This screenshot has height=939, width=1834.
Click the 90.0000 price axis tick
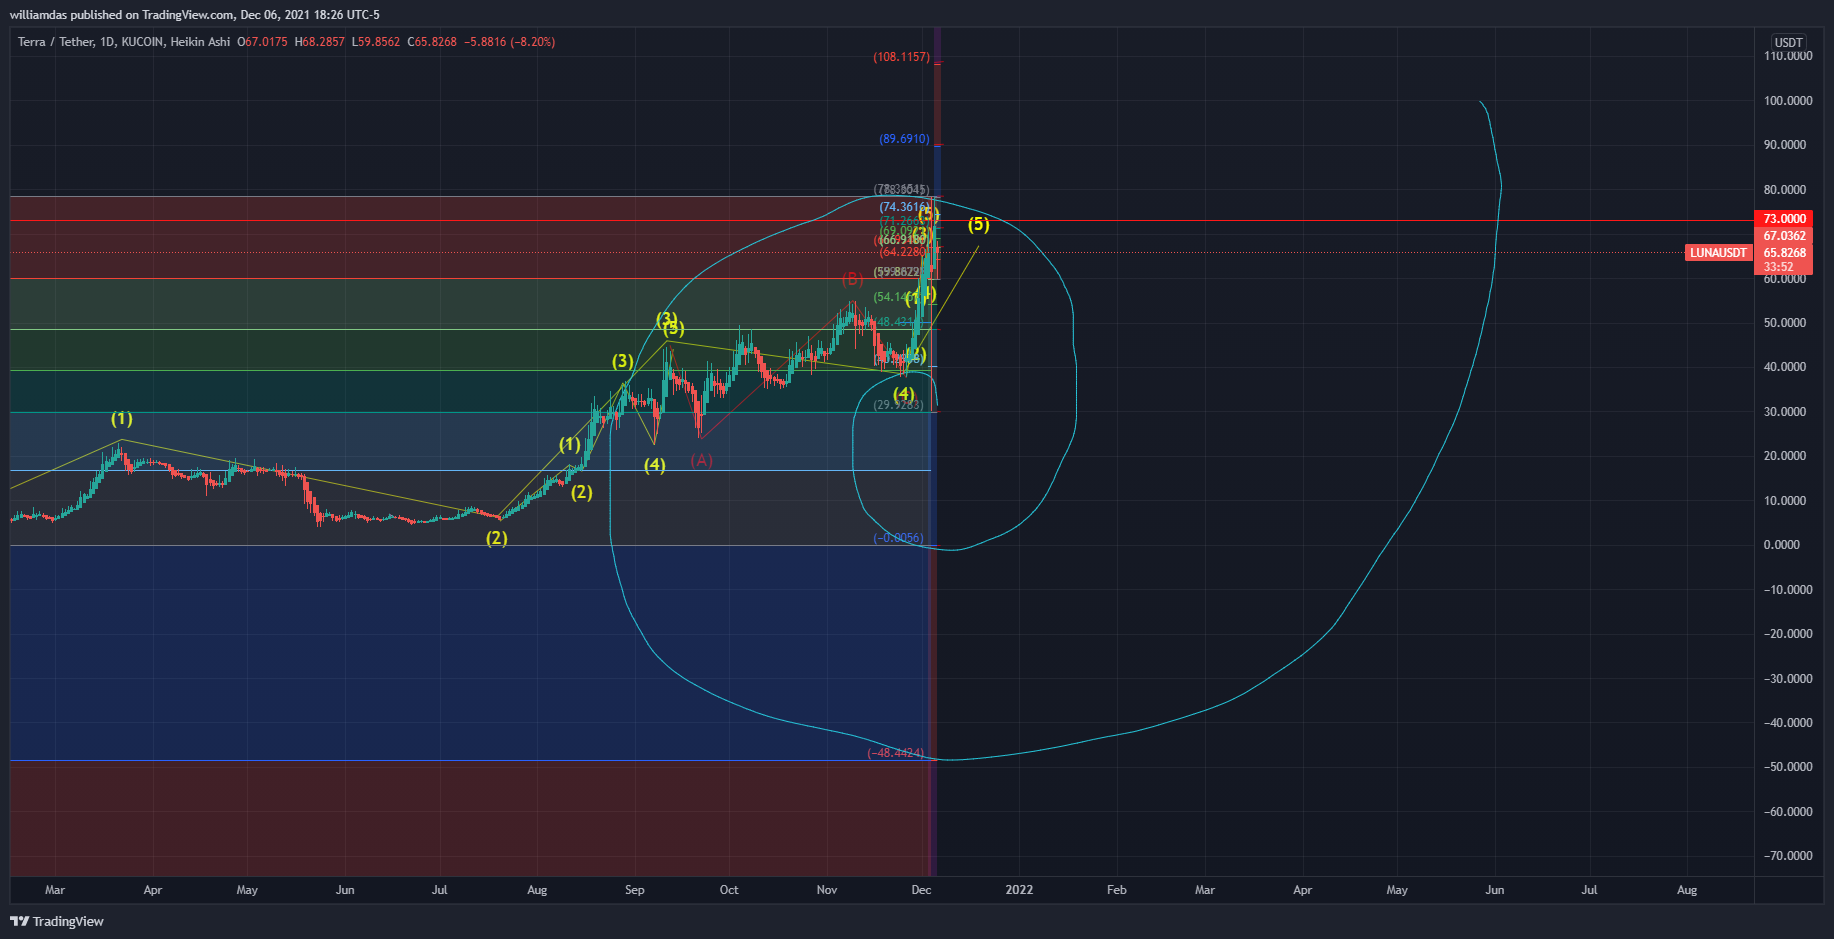[1785, 145]
